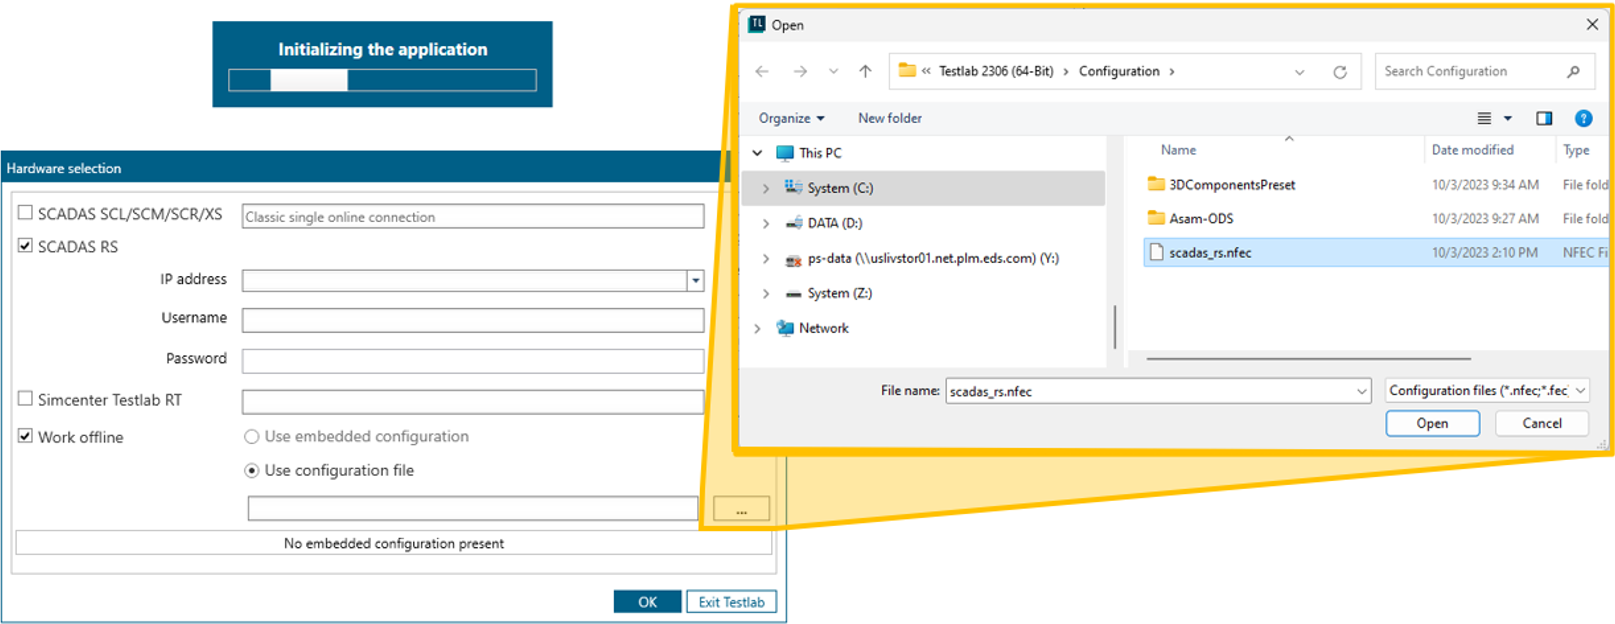Screen dimensions: 1615x624
Task: Select the DATA (D:) drive icon
Action: click(x=794, y=223)
